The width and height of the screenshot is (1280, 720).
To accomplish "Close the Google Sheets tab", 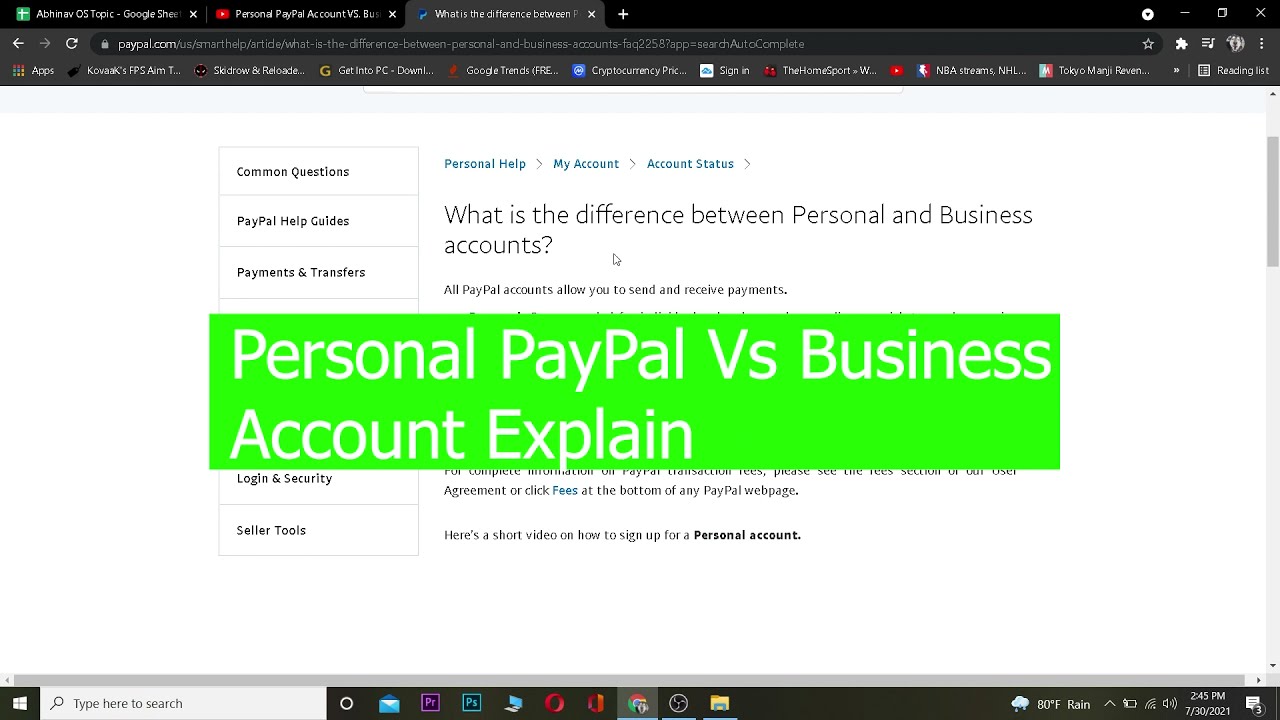I will pos(193,14).
